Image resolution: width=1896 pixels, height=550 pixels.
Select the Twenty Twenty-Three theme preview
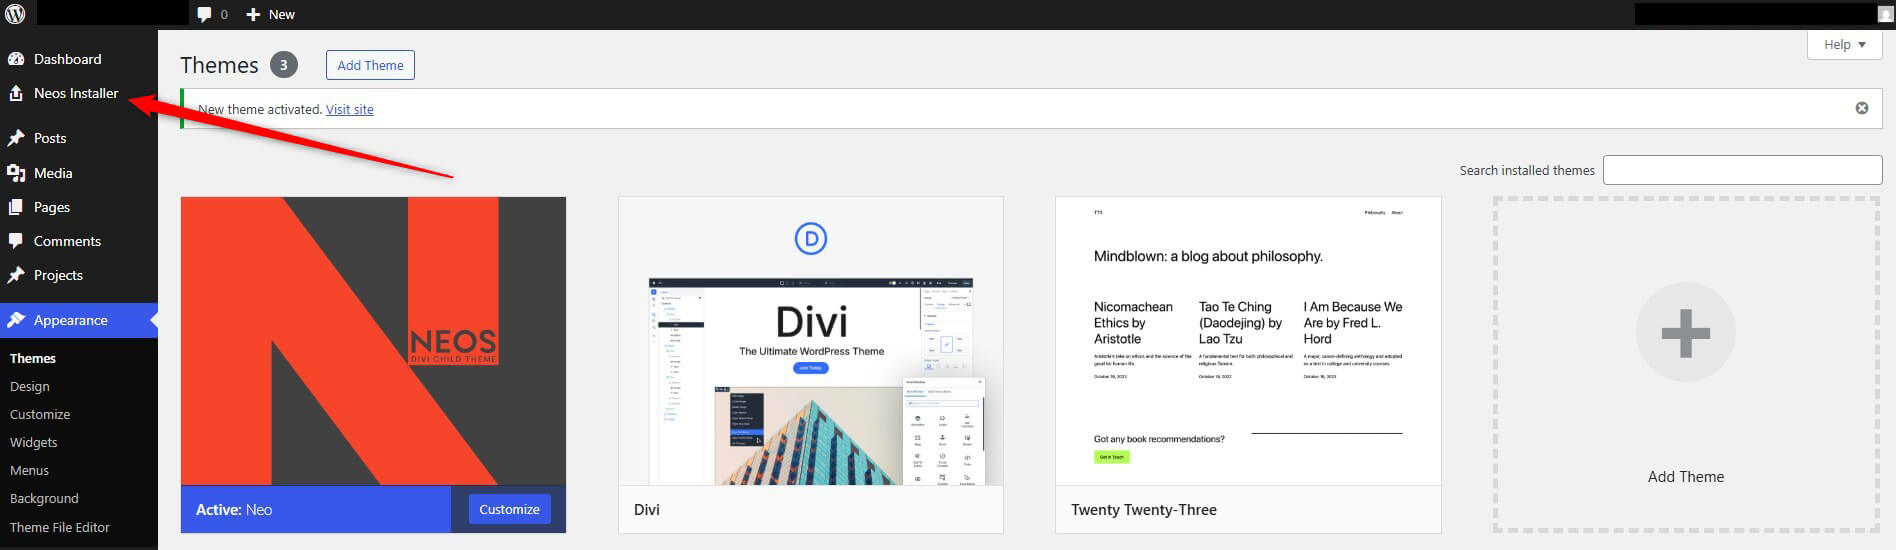(1248, 341)
